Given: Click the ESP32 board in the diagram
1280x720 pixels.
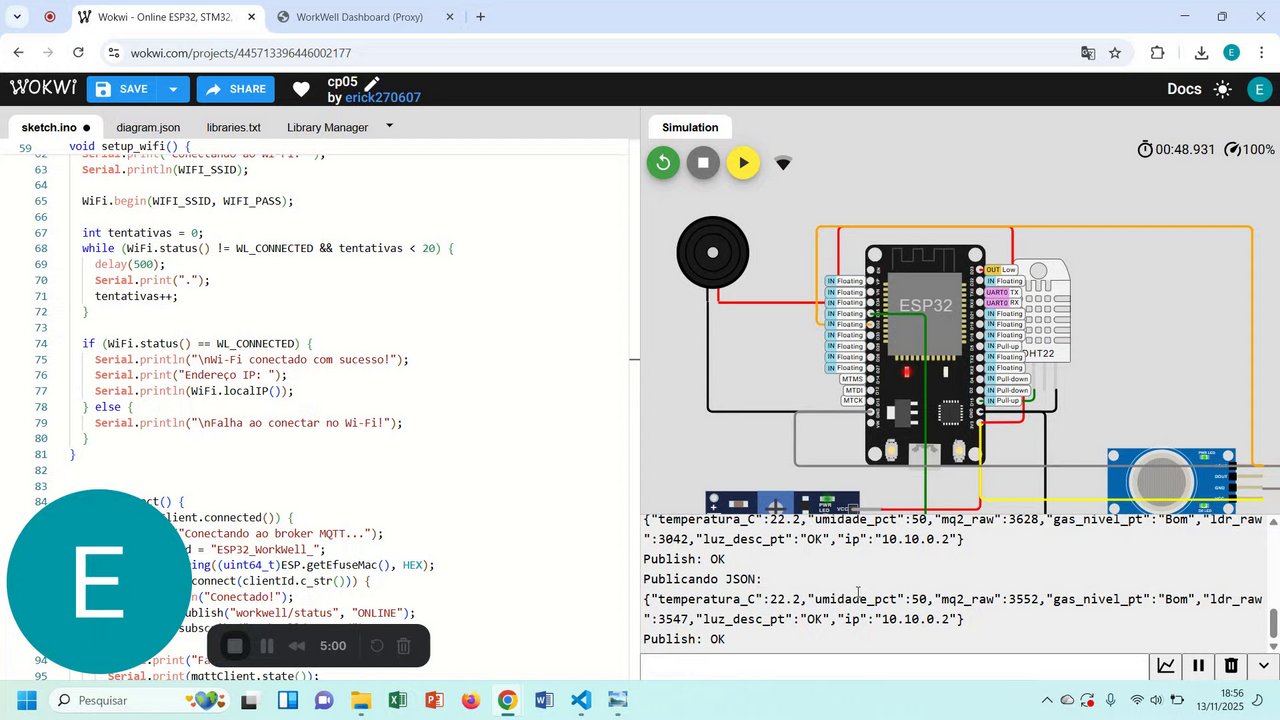Looking at the screenshot, I should (925, 355).
